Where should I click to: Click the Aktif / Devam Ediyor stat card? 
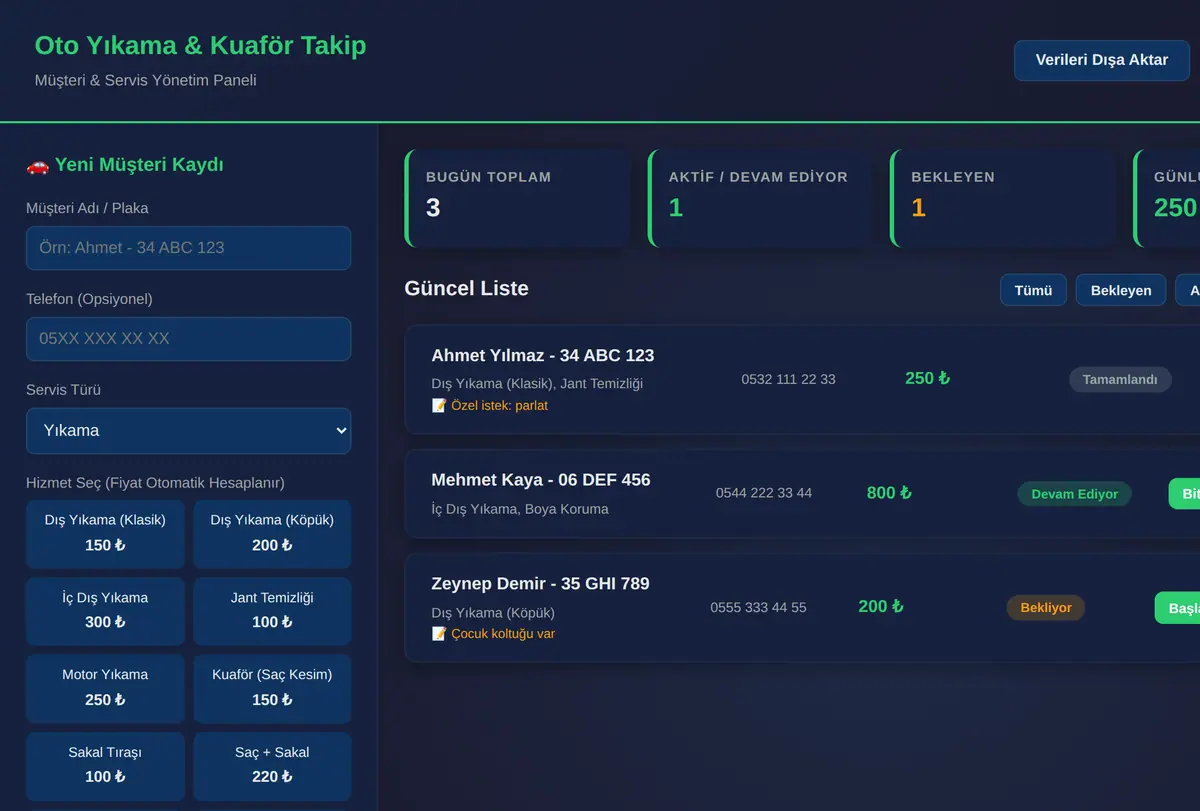(x=760, y=198)
